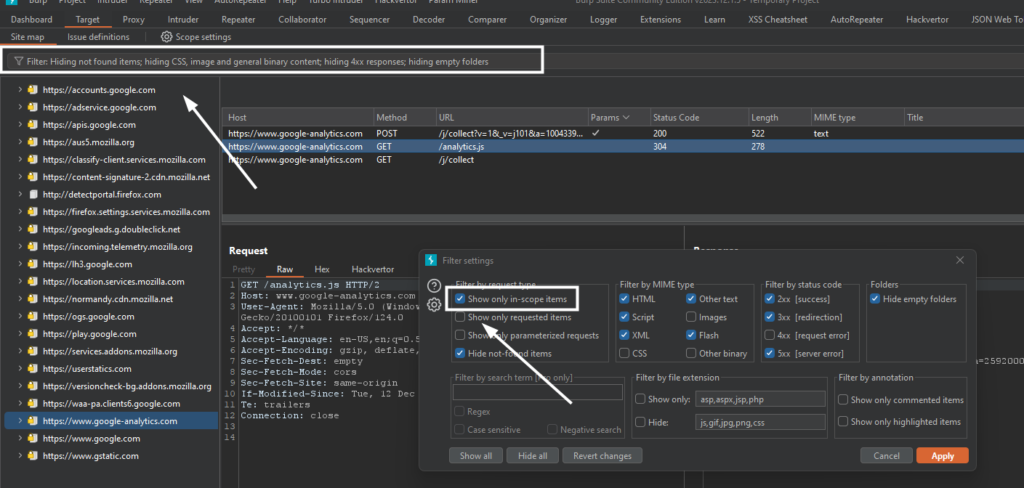Viewport: 1024px width, 488px height.
Task: Click the Show all button
Action: [x=475, y=455]
